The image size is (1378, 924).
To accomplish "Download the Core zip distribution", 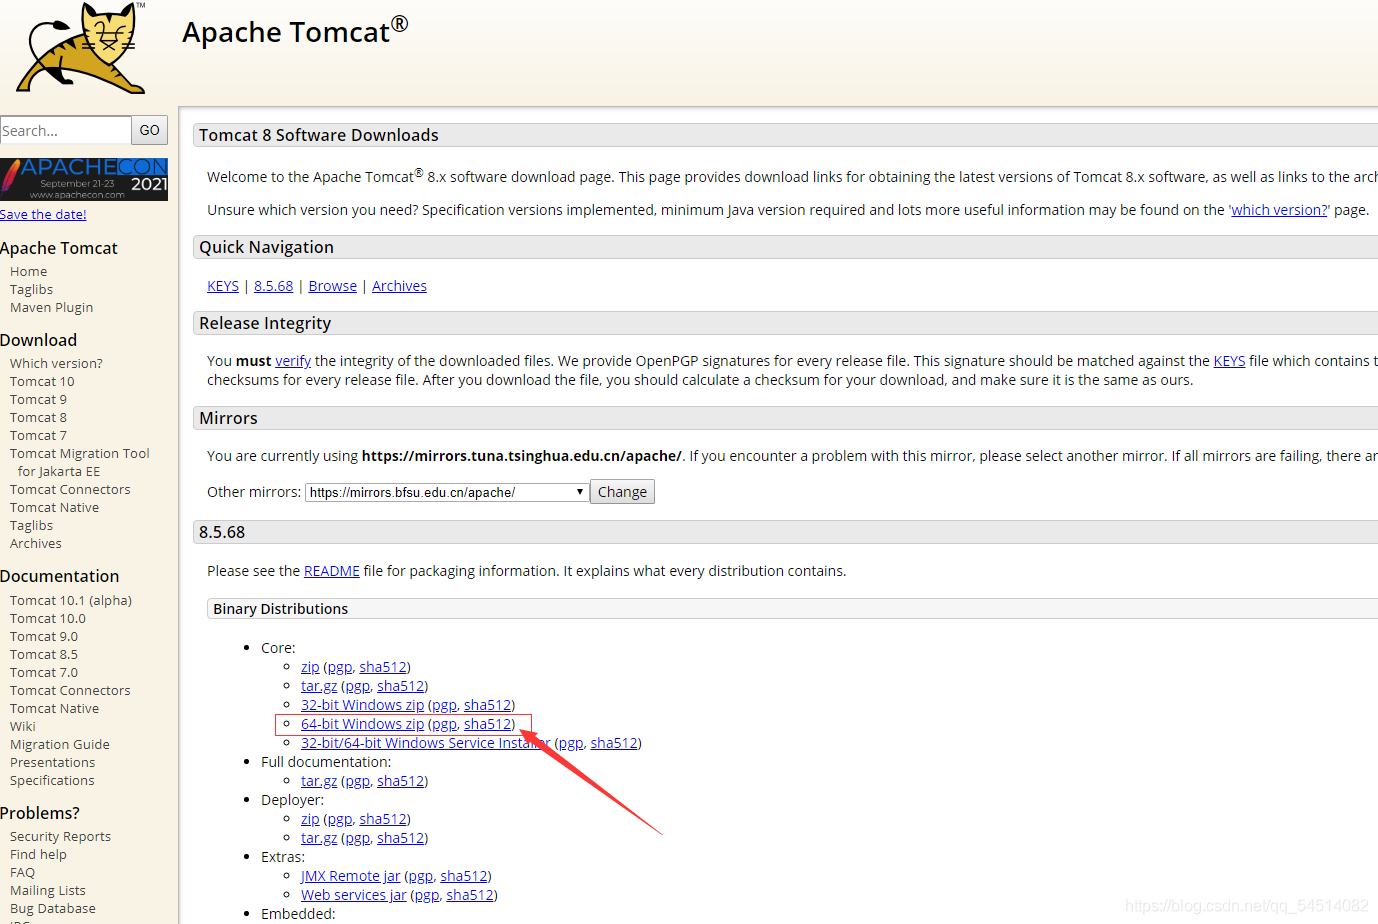I will (x=310, y=667).
